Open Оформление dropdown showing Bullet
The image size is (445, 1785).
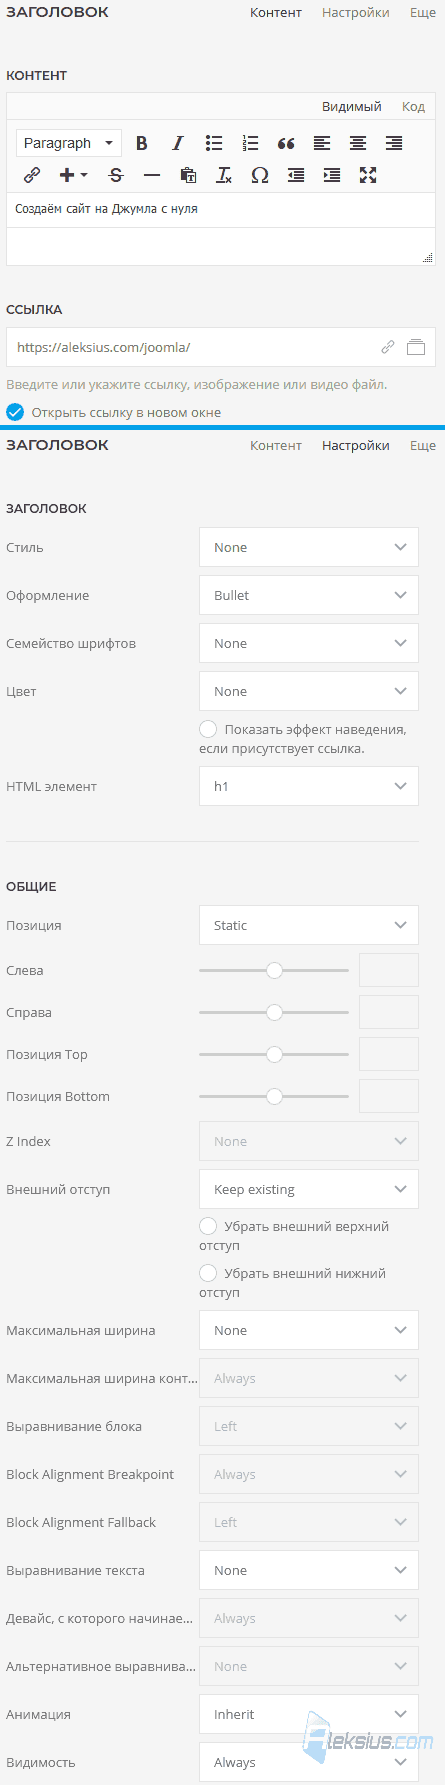[x=309, y=595]
